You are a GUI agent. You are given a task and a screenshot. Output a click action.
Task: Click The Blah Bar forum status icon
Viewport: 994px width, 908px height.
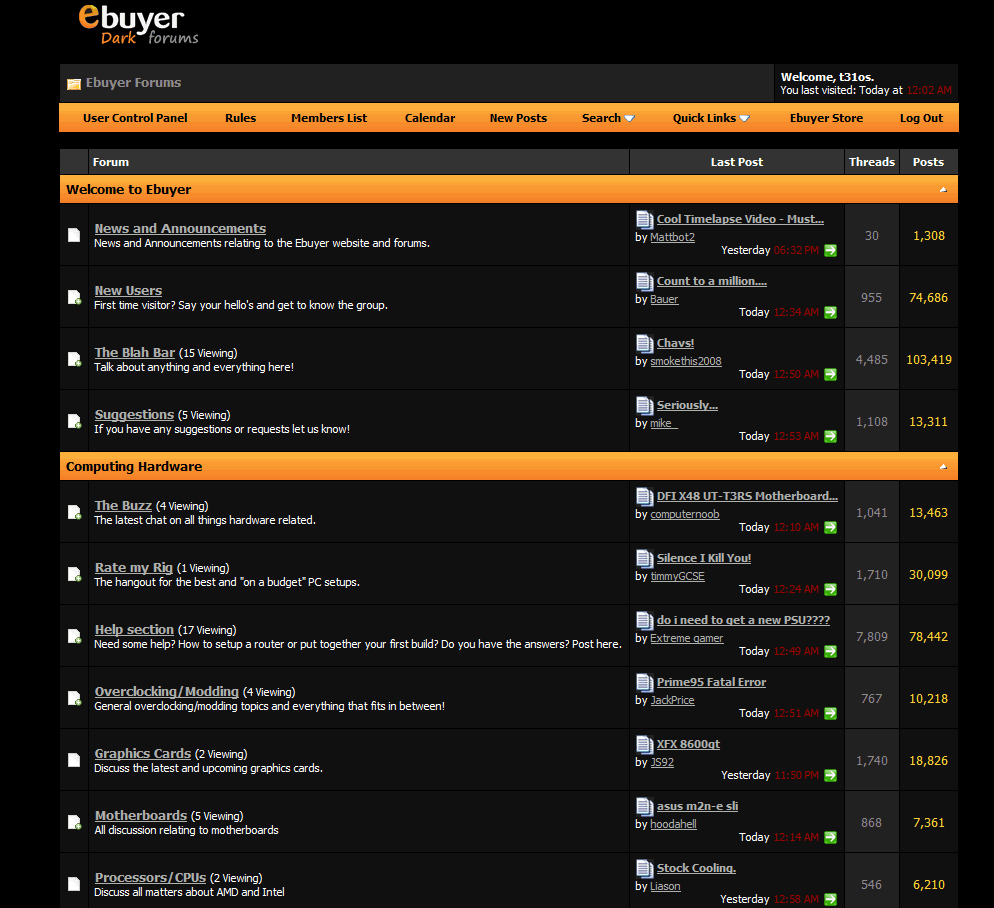74,359
